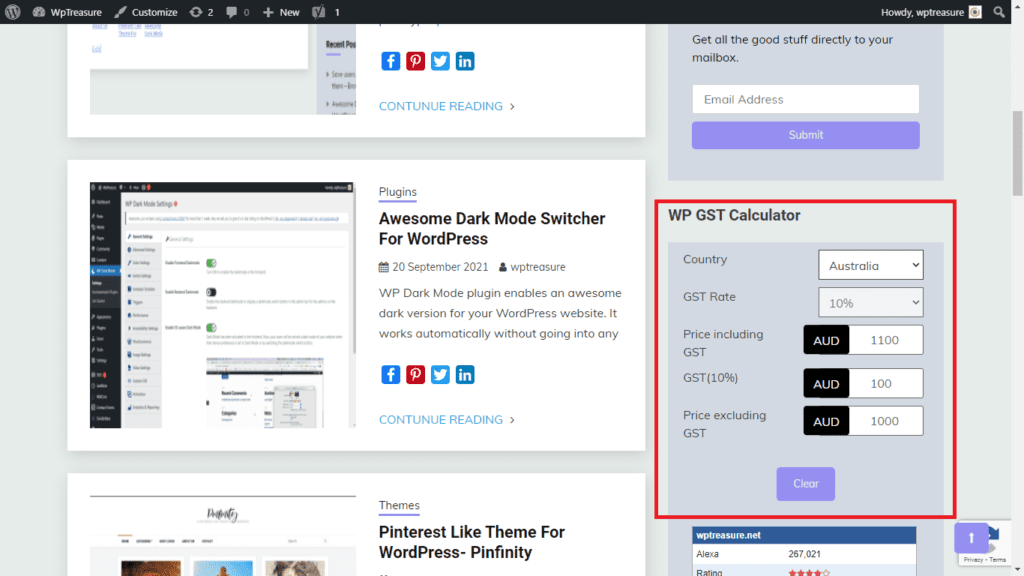
Task: Share Dark Mode post on LinkedIn
Action: coord(465,375)
